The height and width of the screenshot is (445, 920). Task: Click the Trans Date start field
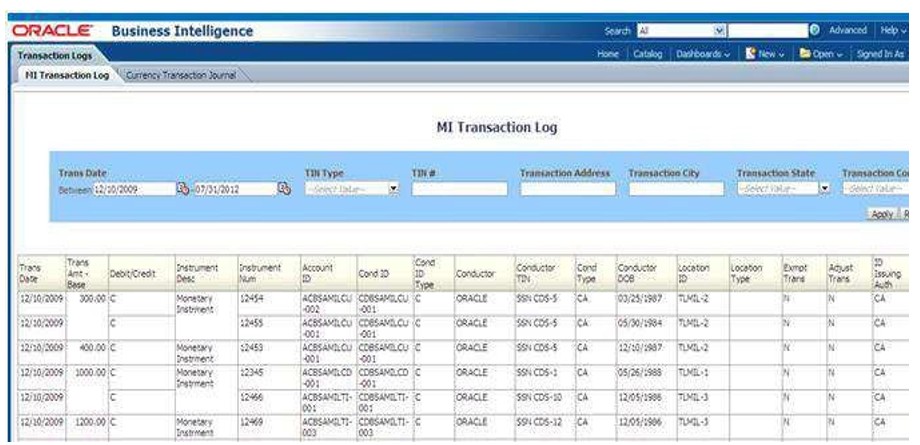[x=134, y=189]
